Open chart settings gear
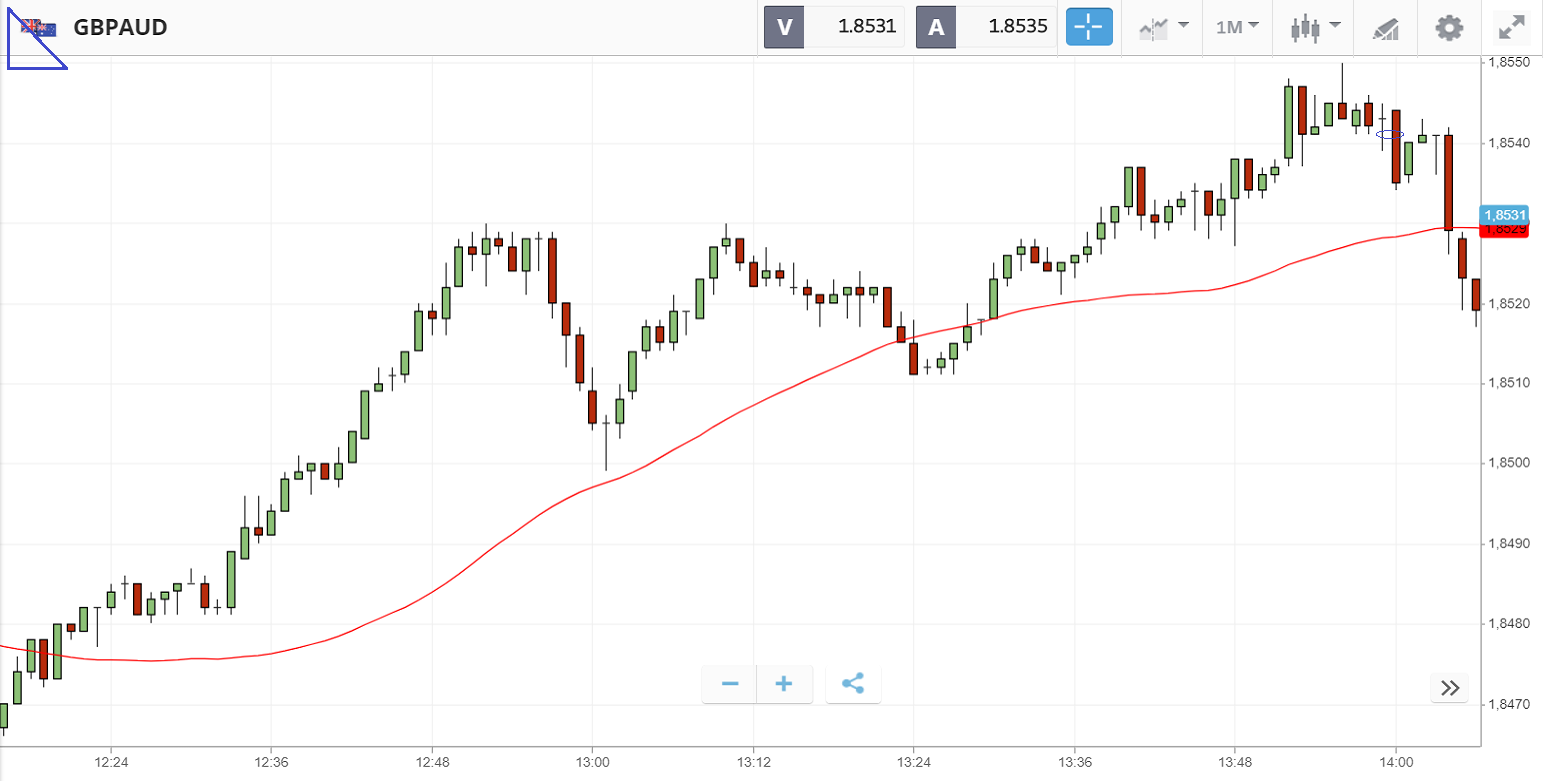The height and width of the screenshot is (781, 1543). [1448, 27]
